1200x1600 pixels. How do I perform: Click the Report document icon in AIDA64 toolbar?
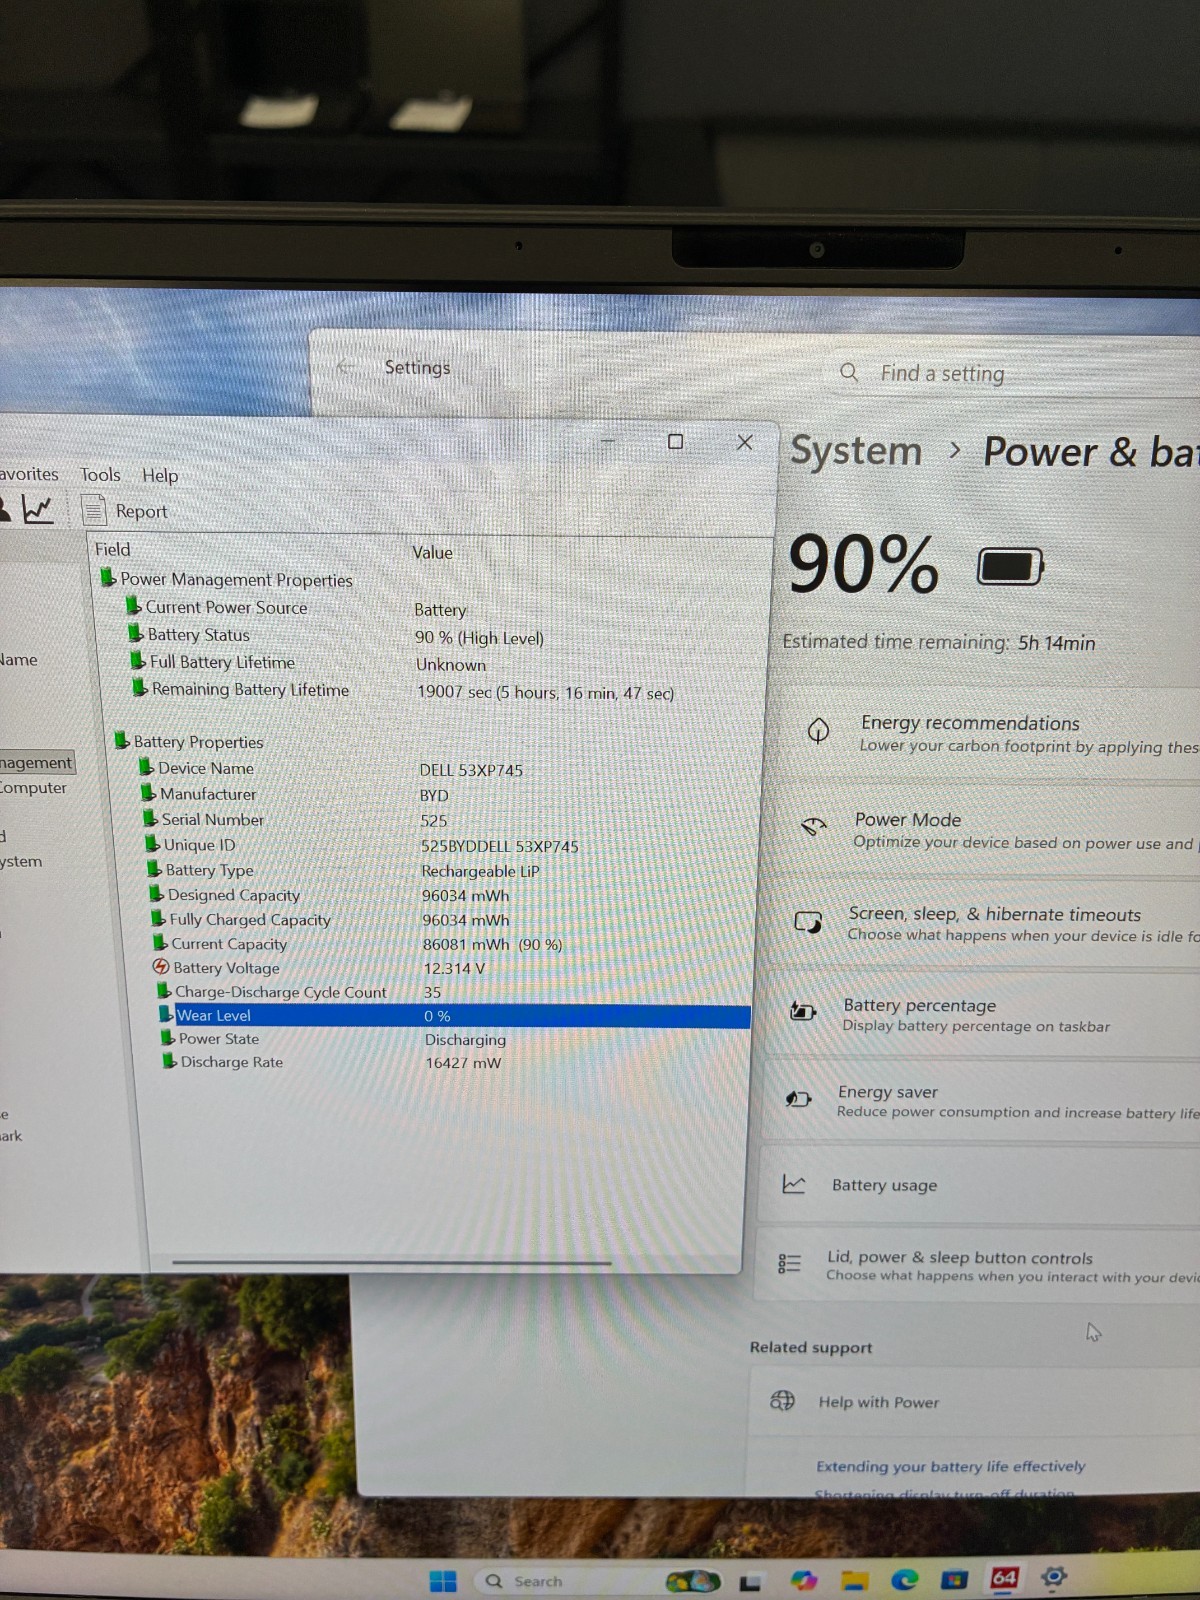click(x=94, y=511)
